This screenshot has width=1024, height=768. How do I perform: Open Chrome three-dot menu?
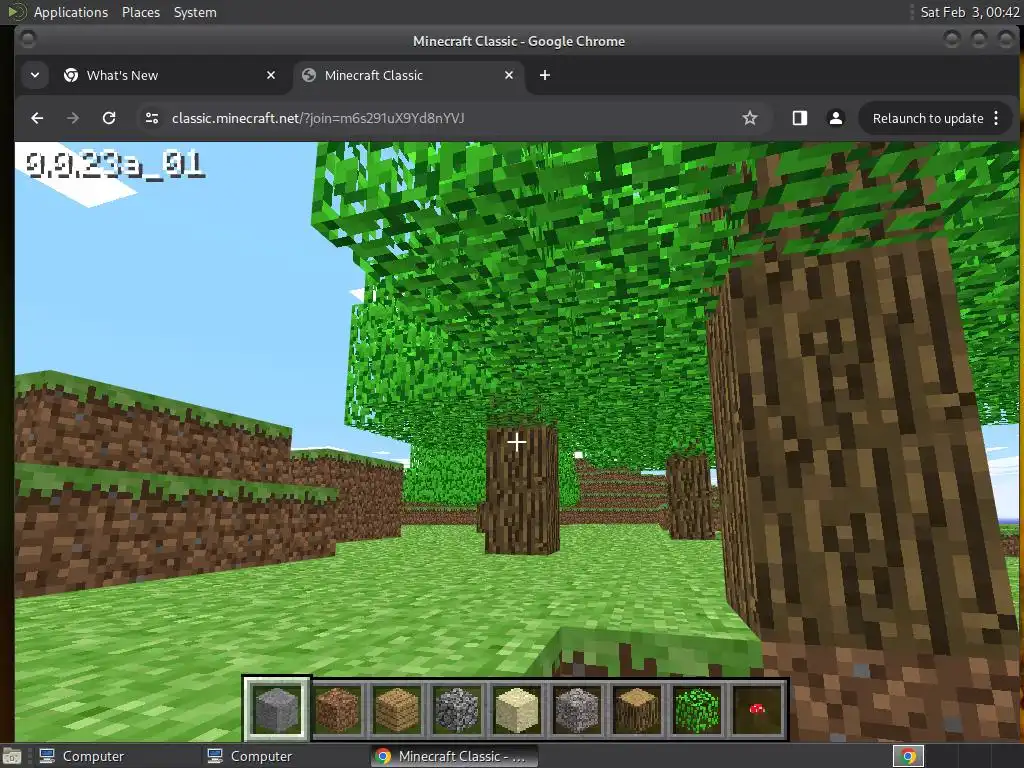click(x=996, y=118)
